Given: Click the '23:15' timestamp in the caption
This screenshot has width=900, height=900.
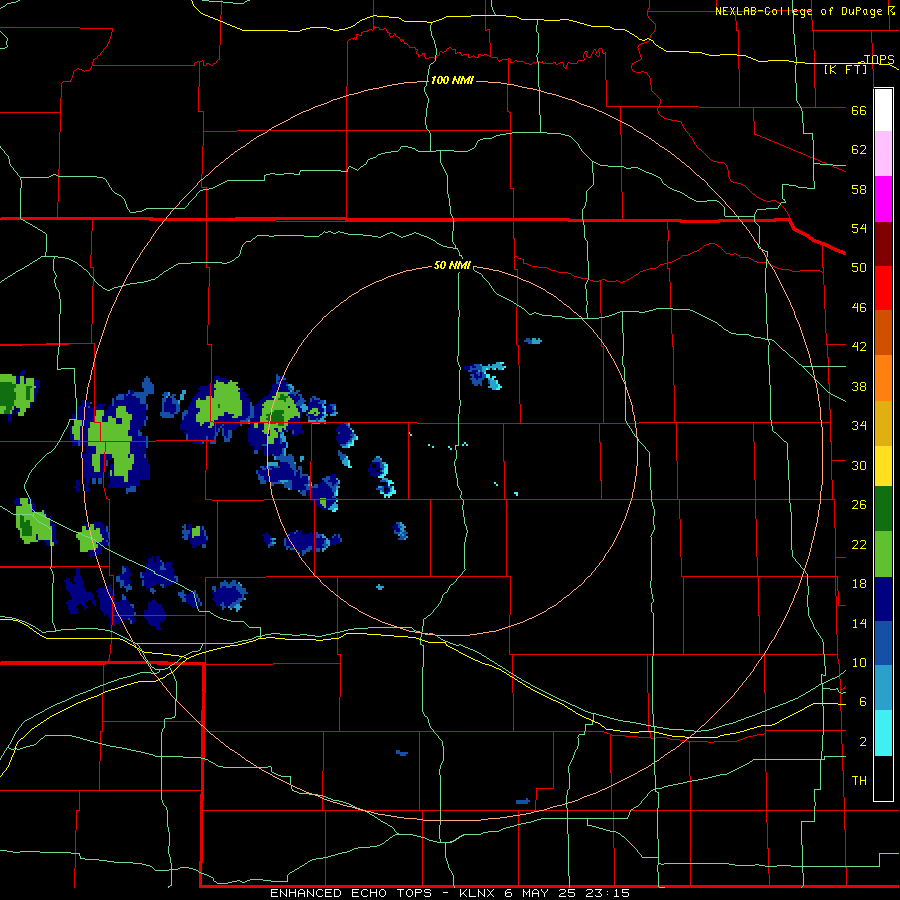Looking at the screenshot, I should coord(607,893).
